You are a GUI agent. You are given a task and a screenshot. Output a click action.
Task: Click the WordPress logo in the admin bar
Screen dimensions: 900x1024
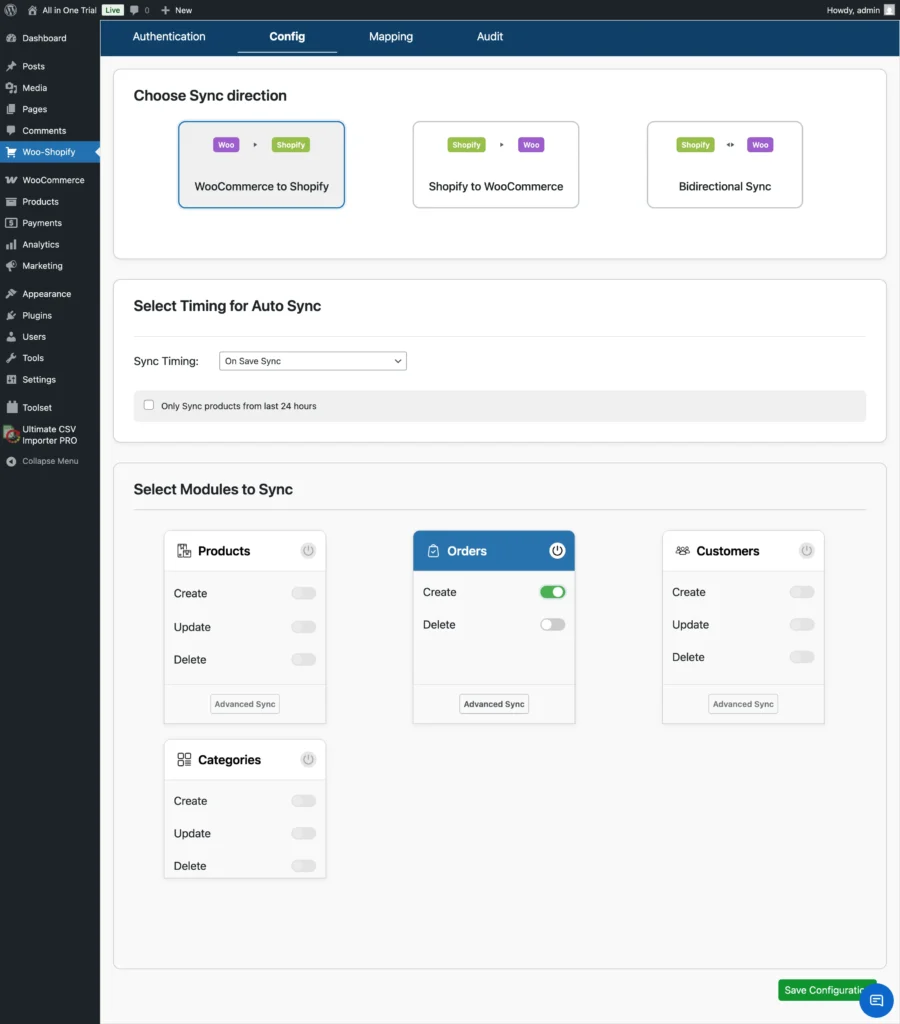pos(10,10)
